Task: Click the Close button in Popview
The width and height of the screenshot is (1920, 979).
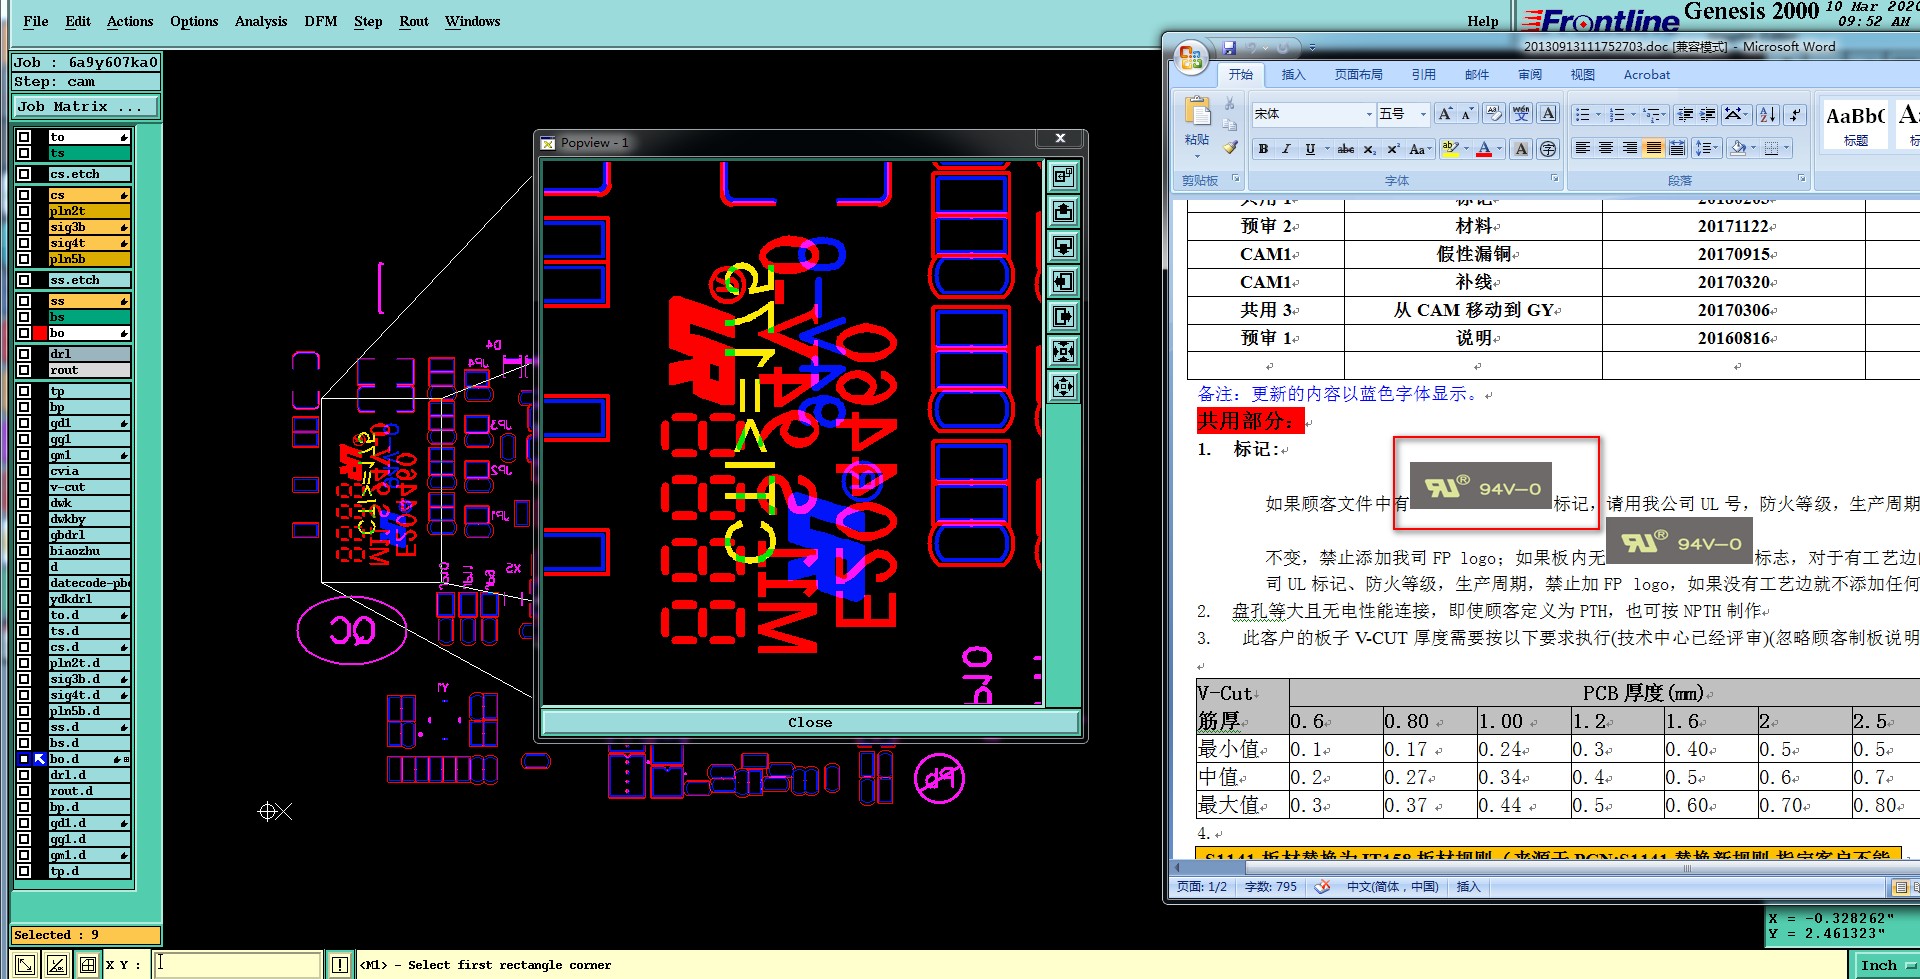Action: (810, 722)
